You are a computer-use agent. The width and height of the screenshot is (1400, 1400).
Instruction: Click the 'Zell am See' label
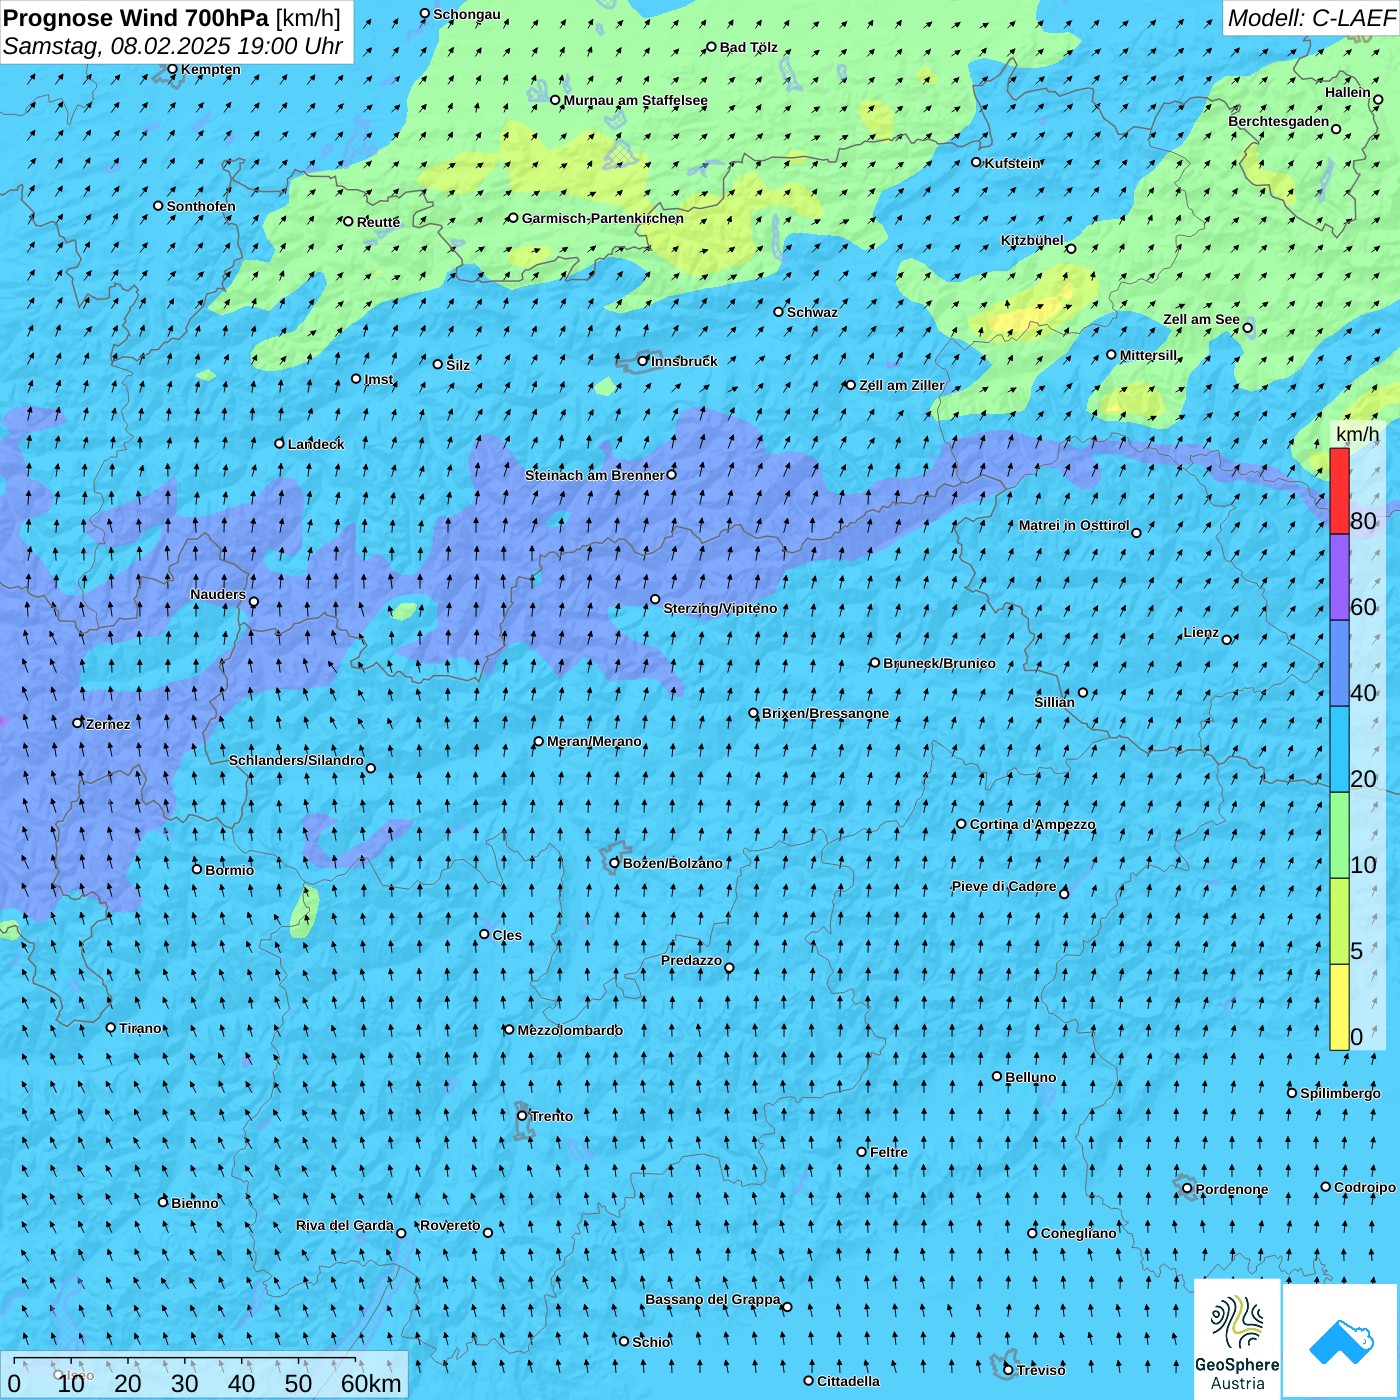(1201, 319)
